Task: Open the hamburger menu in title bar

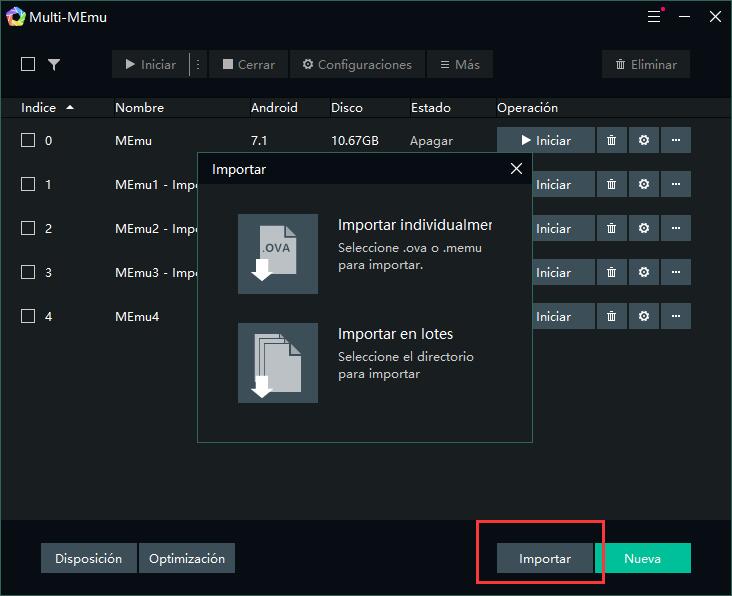Action: [654, 16]
